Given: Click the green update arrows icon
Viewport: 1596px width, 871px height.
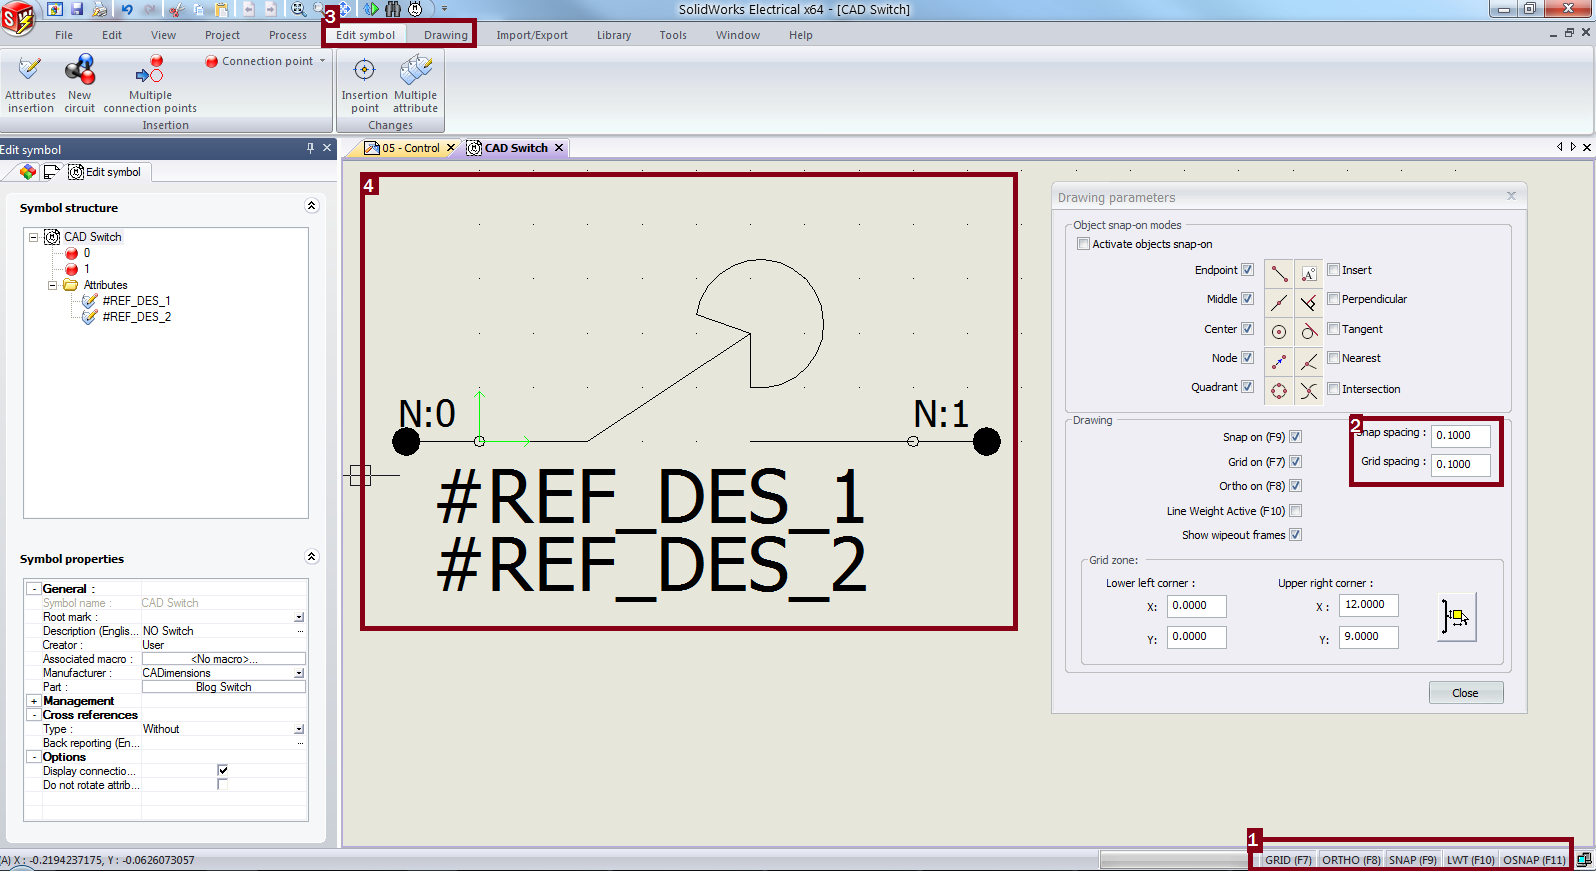Looking at the screenshot, I should coord(371,9).
